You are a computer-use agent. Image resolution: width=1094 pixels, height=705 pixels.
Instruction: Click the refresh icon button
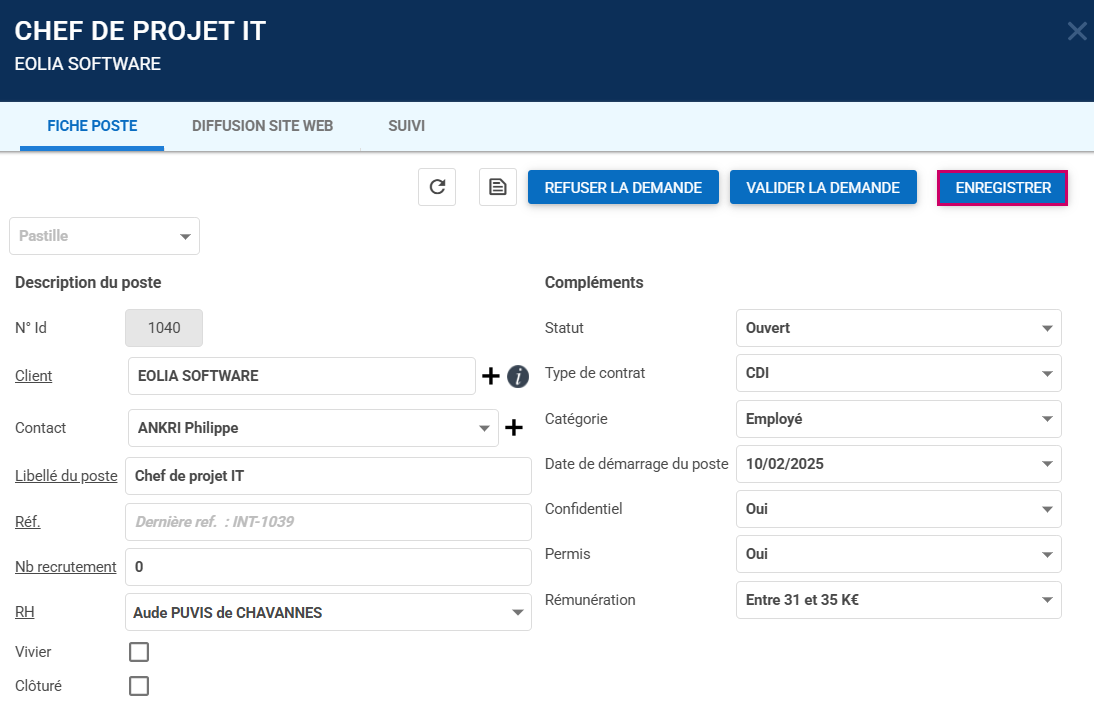click(x=437, y=187)
